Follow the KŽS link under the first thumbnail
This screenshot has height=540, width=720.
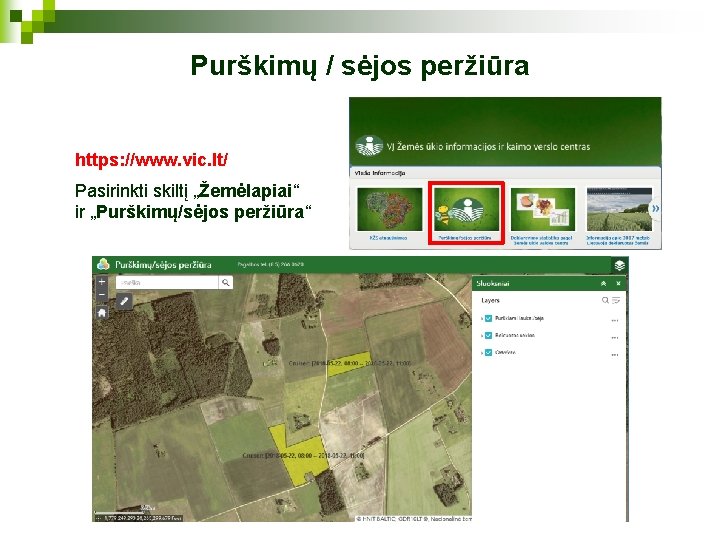[x=388, y=238]
